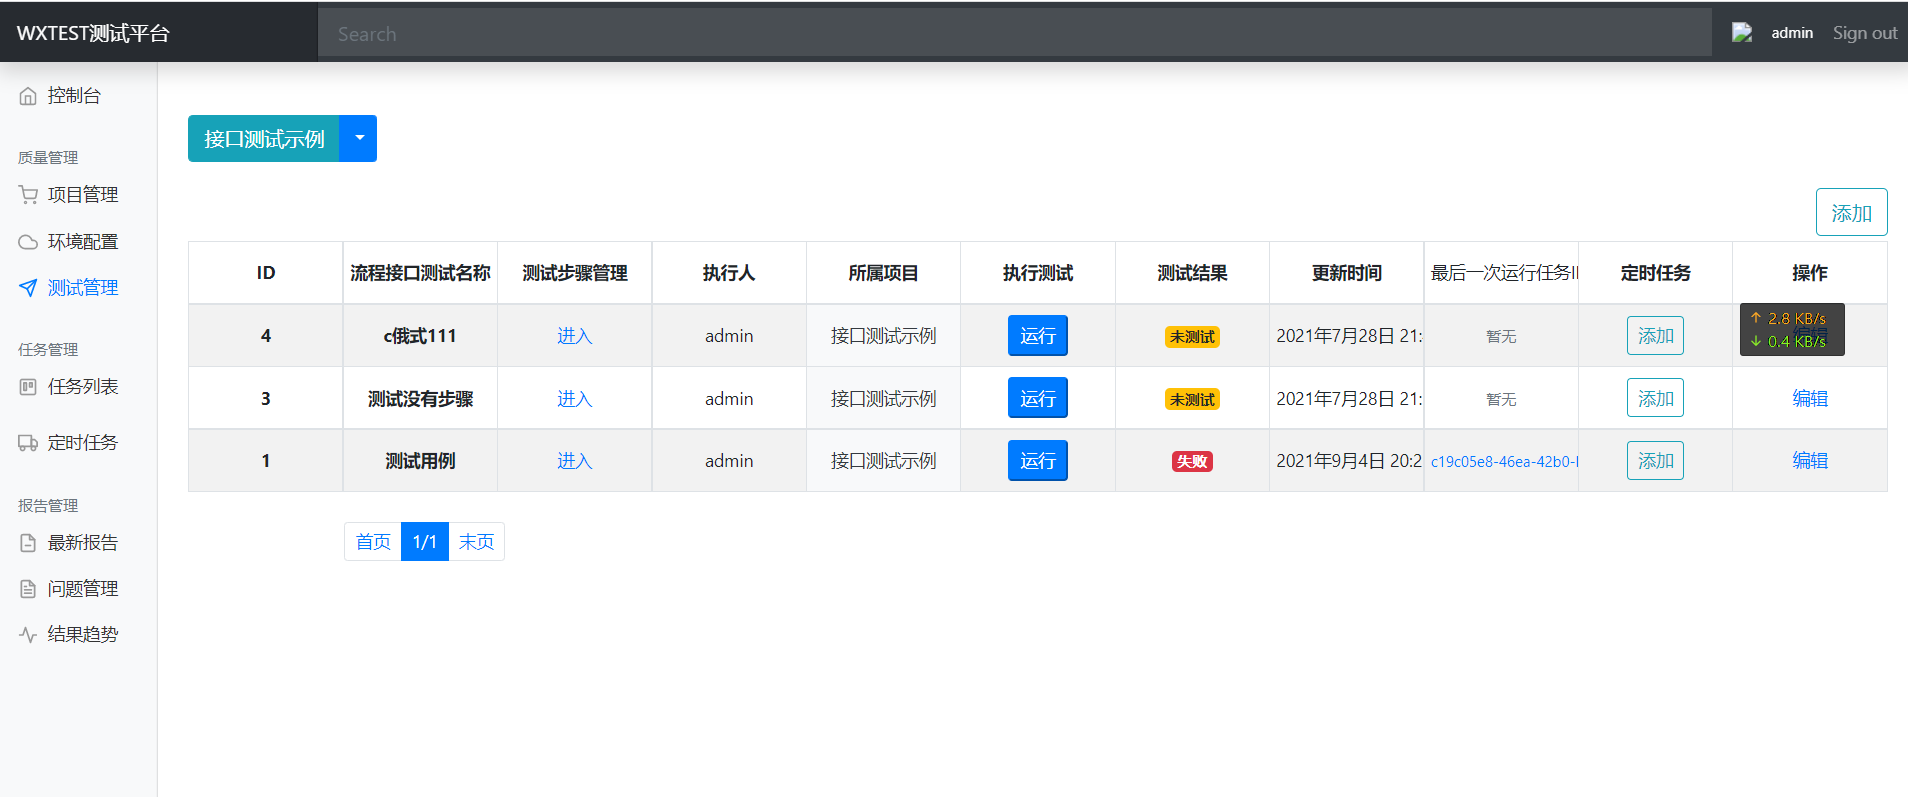Click the admin avatar image
Image resolution: width=1908 pixels, height=797 pixels.
pyautogui.click(x=1742, y=33)
